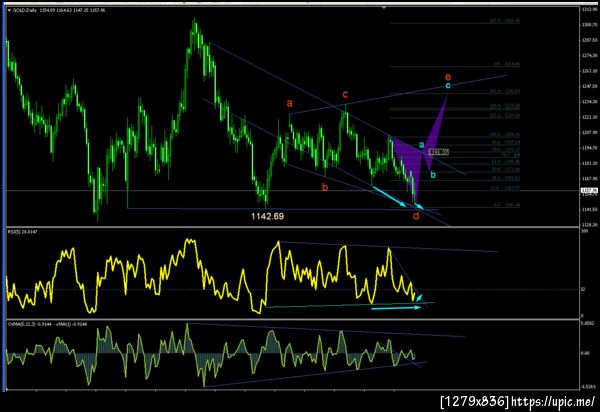
Task: Click the OsMA indicator label
Action: (47, 324)
